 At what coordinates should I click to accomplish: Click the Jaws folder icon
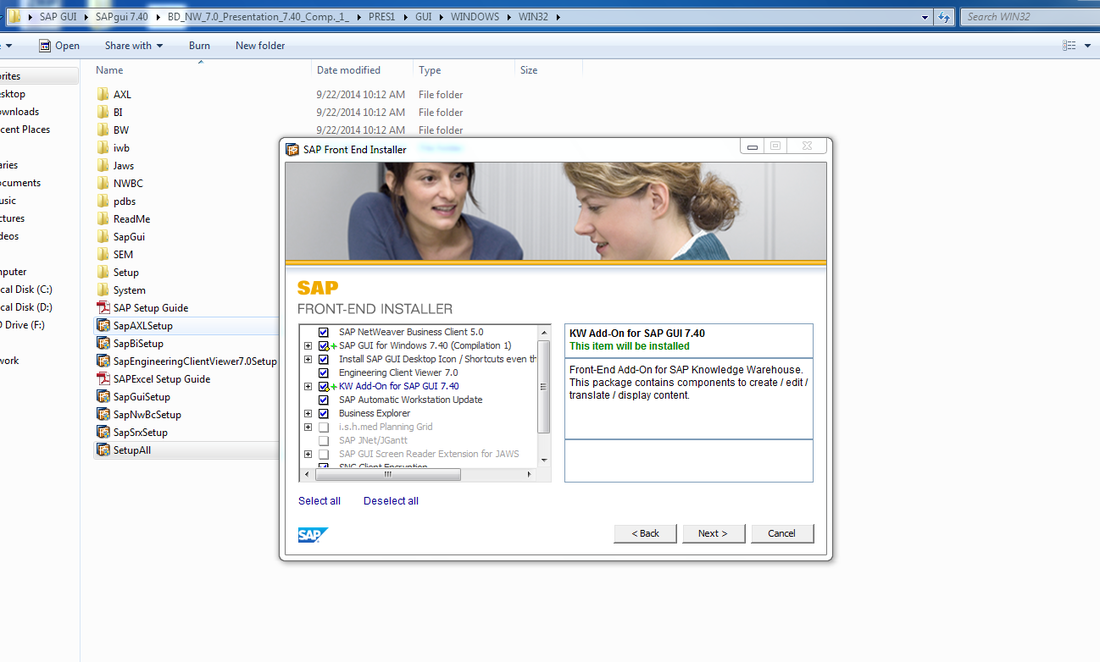[x=103, y=166]
